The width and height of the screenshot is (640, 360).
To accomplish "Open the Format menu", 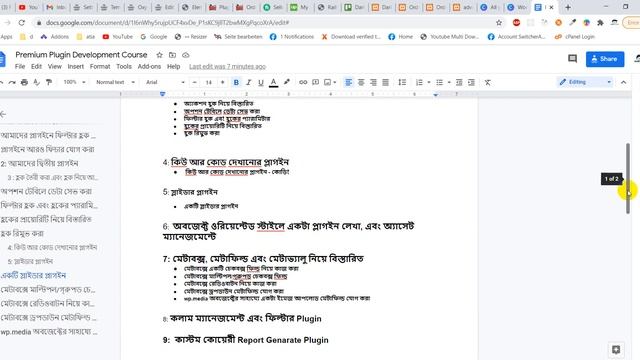I will click(x=100, y=67).
